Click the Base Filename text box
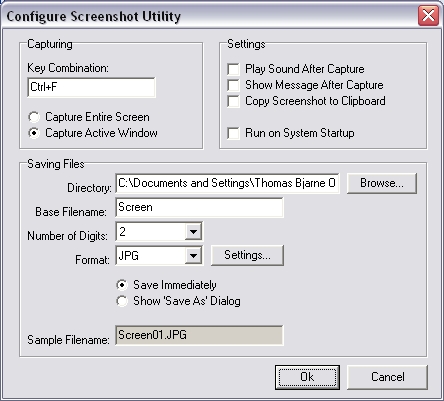Screen dimensions: 444x401 tap(199, 207)
